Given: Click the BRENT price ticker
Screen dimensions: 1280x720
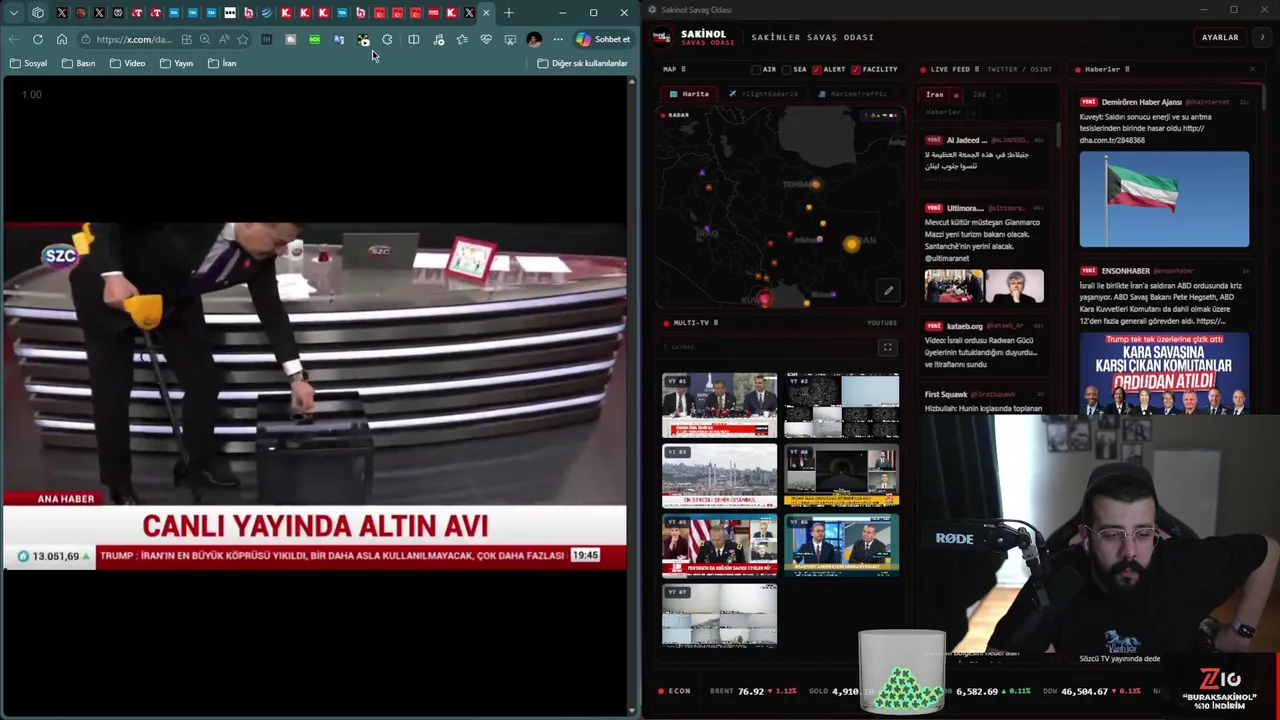Looking at the screenshot, I should (x=753, y=691).
